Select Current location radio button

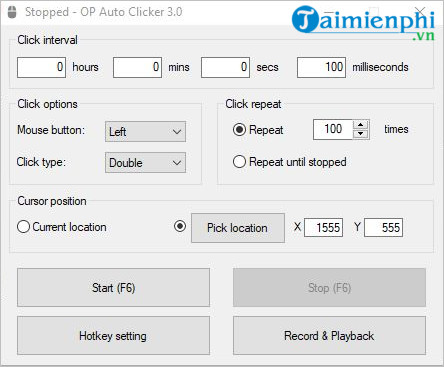[23, 227]
